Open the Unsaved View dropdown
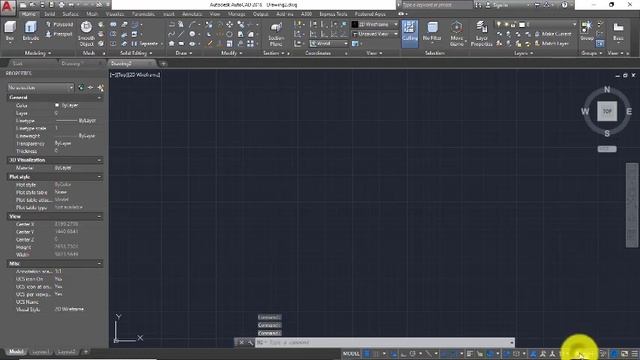This screenshot has width=640, height=360. click(375, 34)
